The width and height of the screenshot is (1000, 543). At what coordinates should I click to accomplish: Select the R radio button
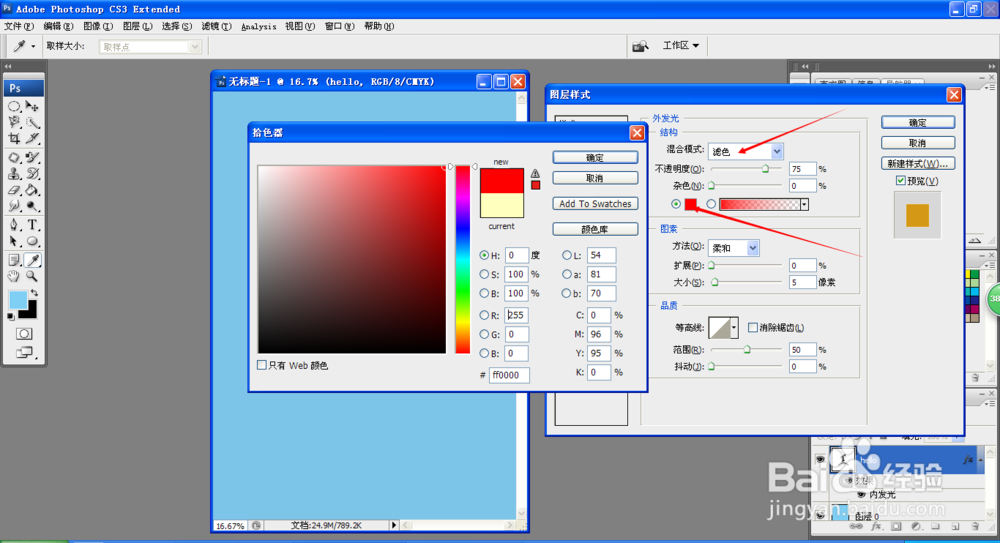click(484, 315)
